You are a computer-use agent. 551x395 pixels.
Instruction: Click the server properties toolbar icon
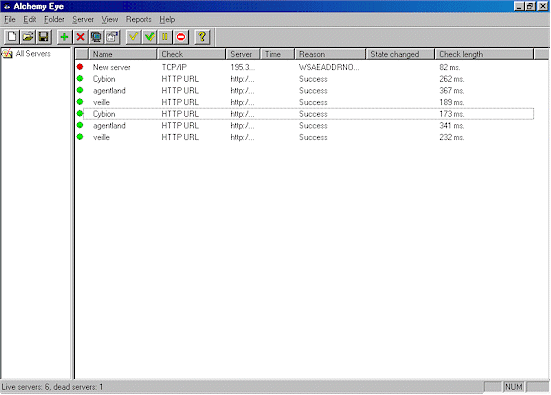coord(112,37)
